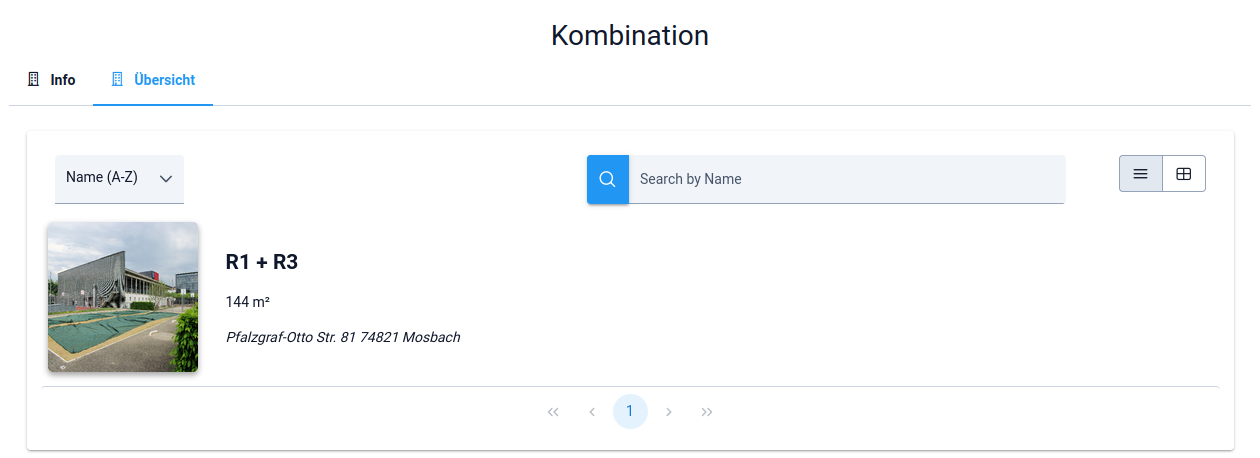The height and width of the screenshot is (458, 1260).
Task: Click the 144 m² area label
Action: click(x=248, y=302)
